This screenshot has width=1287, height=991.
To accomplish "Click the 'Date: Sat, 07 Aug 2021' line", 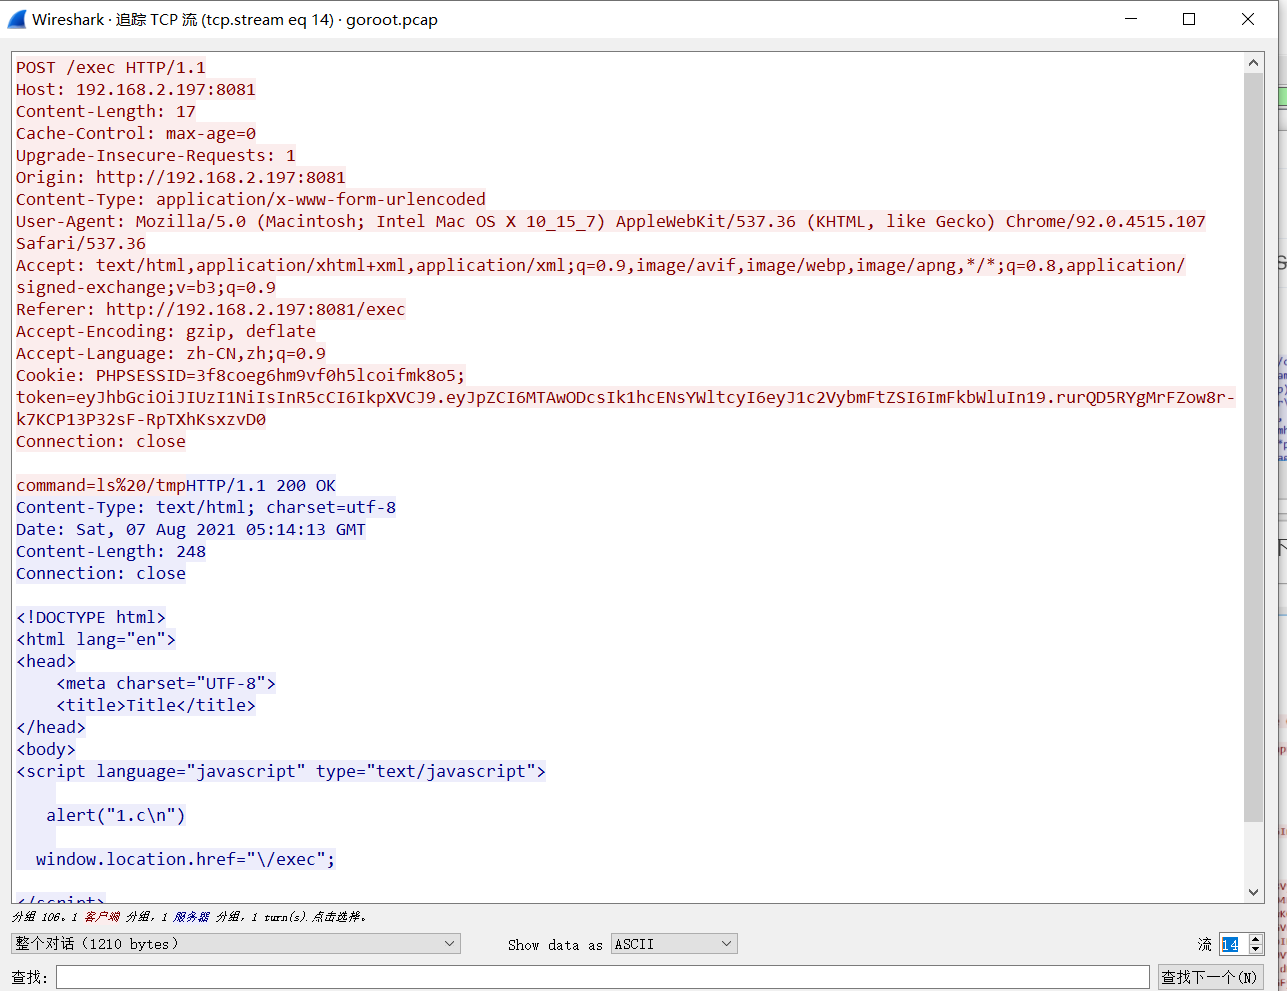I will tap(191, 530).
